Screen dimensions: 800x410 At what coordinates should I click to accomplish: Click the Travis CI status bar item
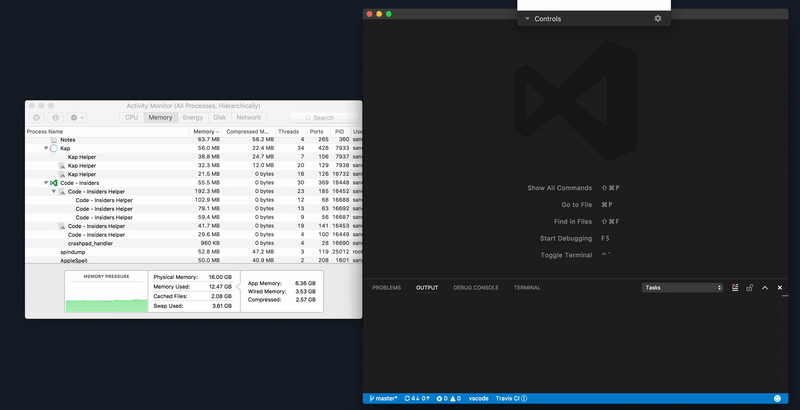click(x=511, y=398)
